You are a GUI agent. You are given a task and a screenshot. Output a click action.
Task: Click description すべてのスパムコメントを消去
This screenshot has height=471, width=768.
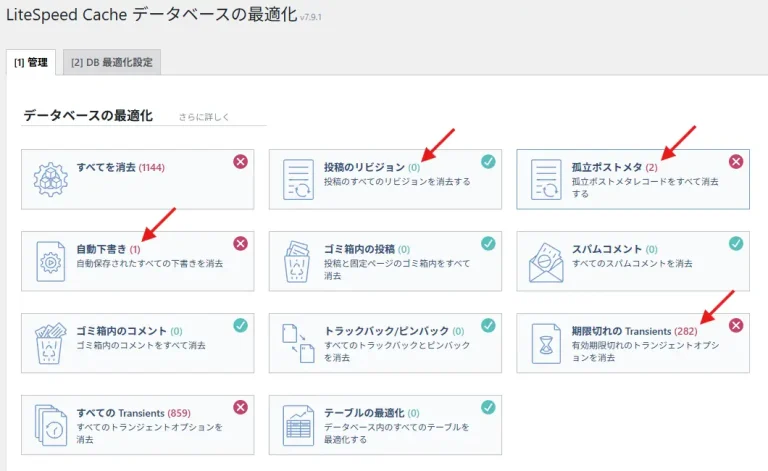point(632,263)
